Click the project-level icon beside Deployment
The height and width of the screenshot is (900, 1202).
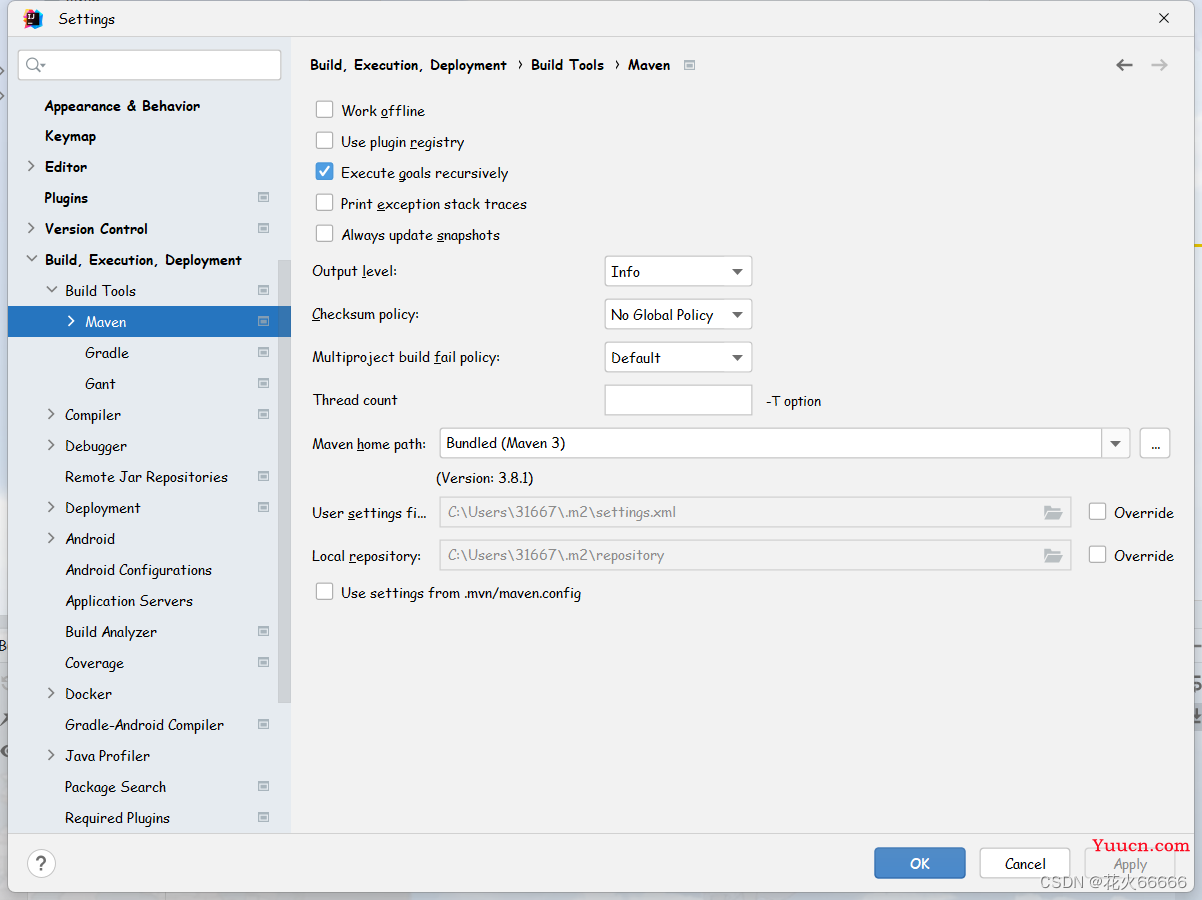tap(263, 508)
